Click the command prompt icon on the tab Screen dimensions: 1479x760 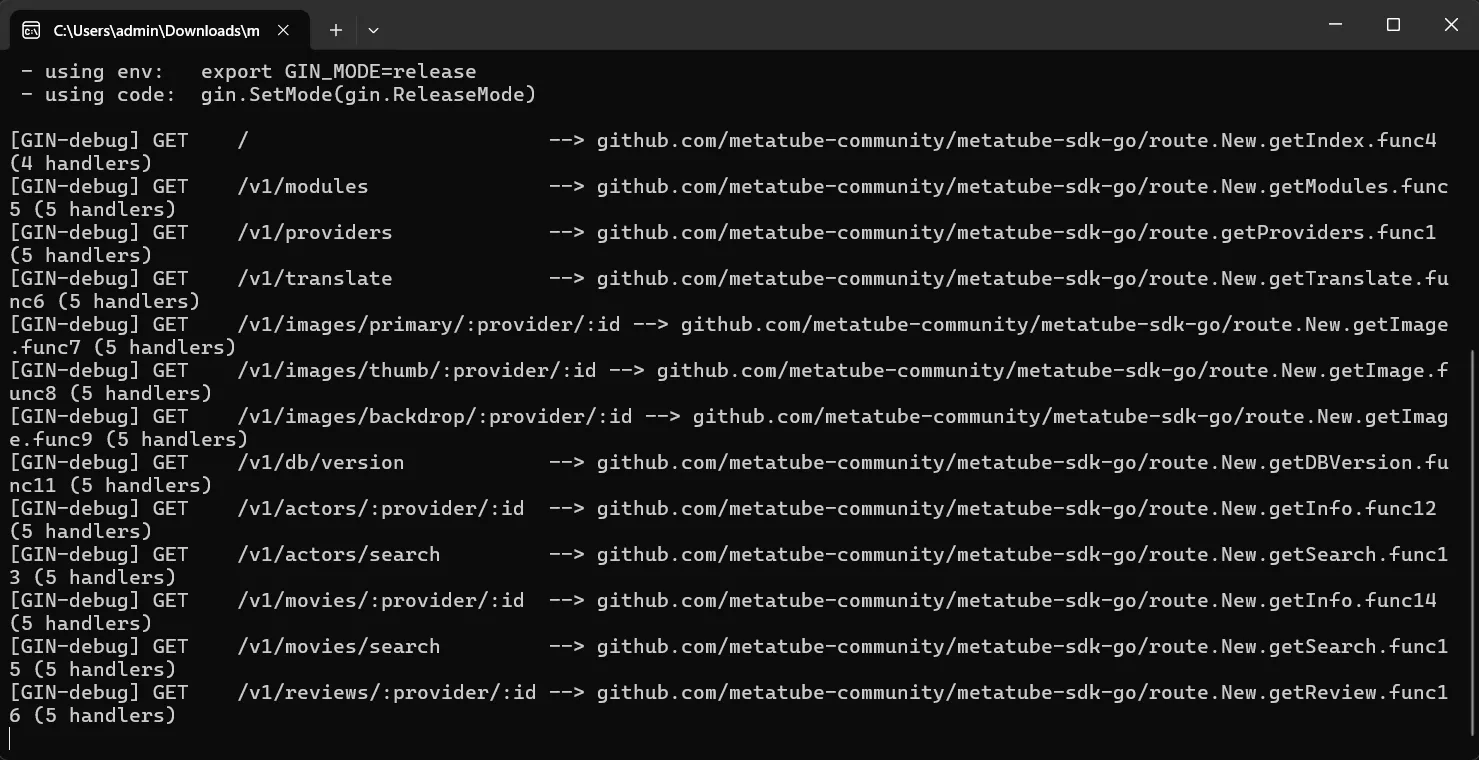click(x=31, y=30)
